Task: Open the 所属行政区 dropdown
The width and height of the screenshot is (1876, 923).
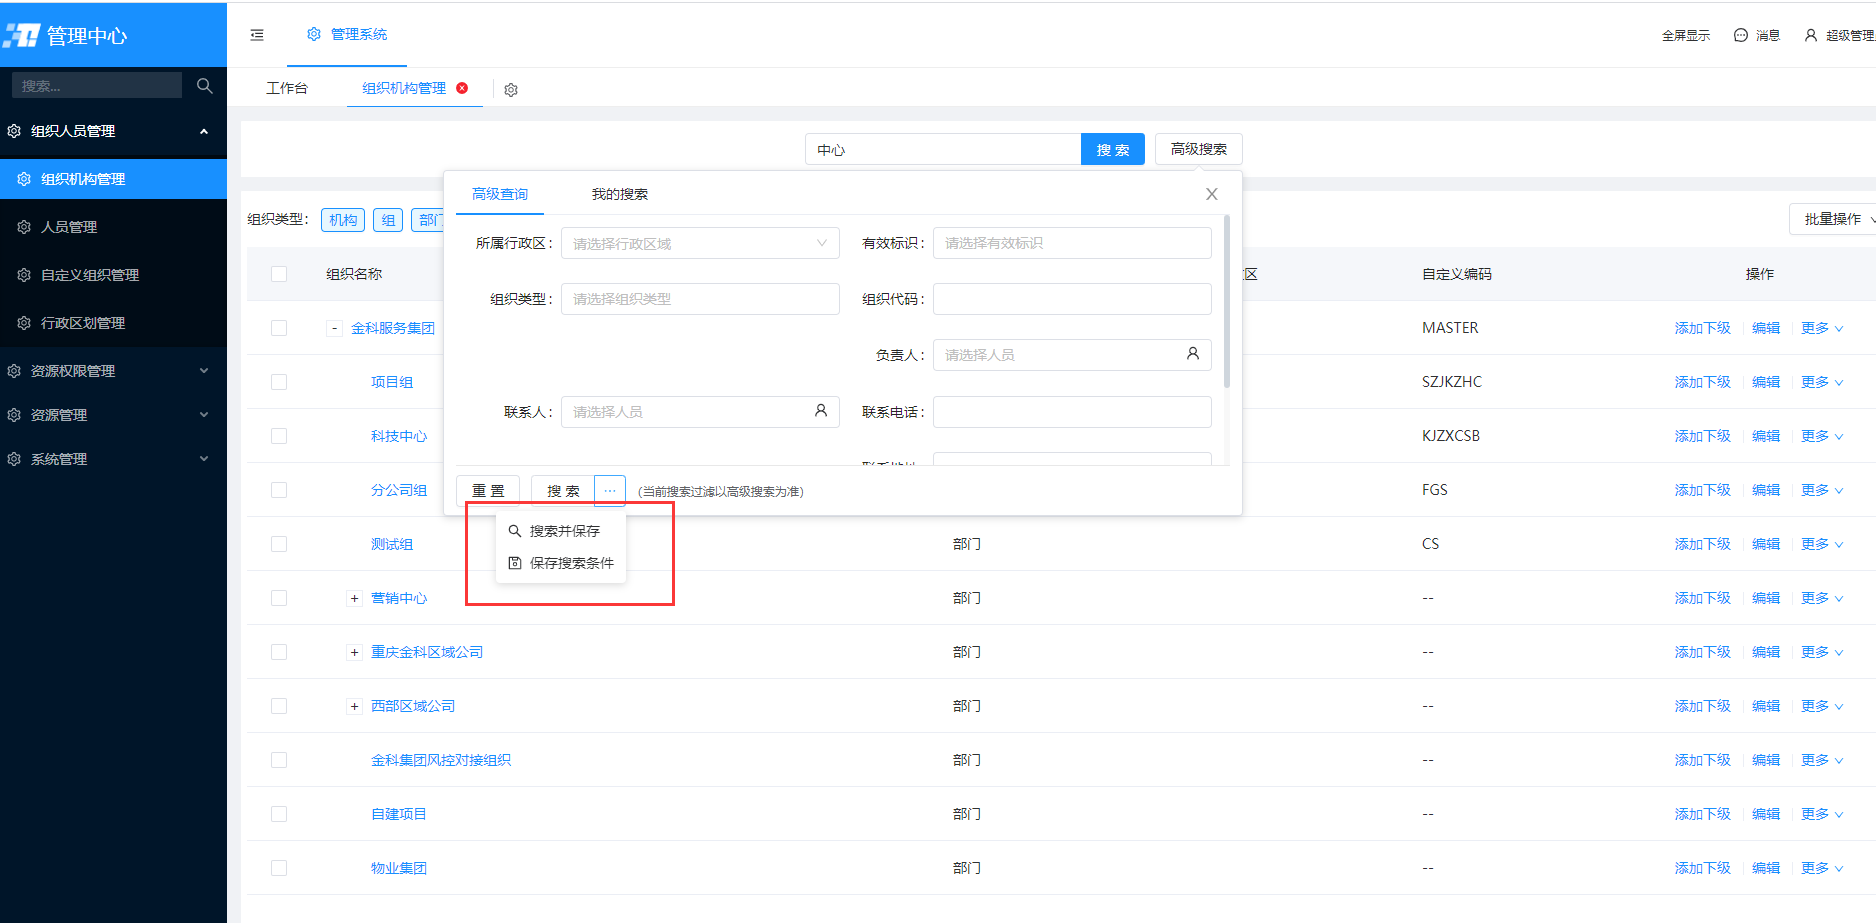Action: click(x=700, y=243)
